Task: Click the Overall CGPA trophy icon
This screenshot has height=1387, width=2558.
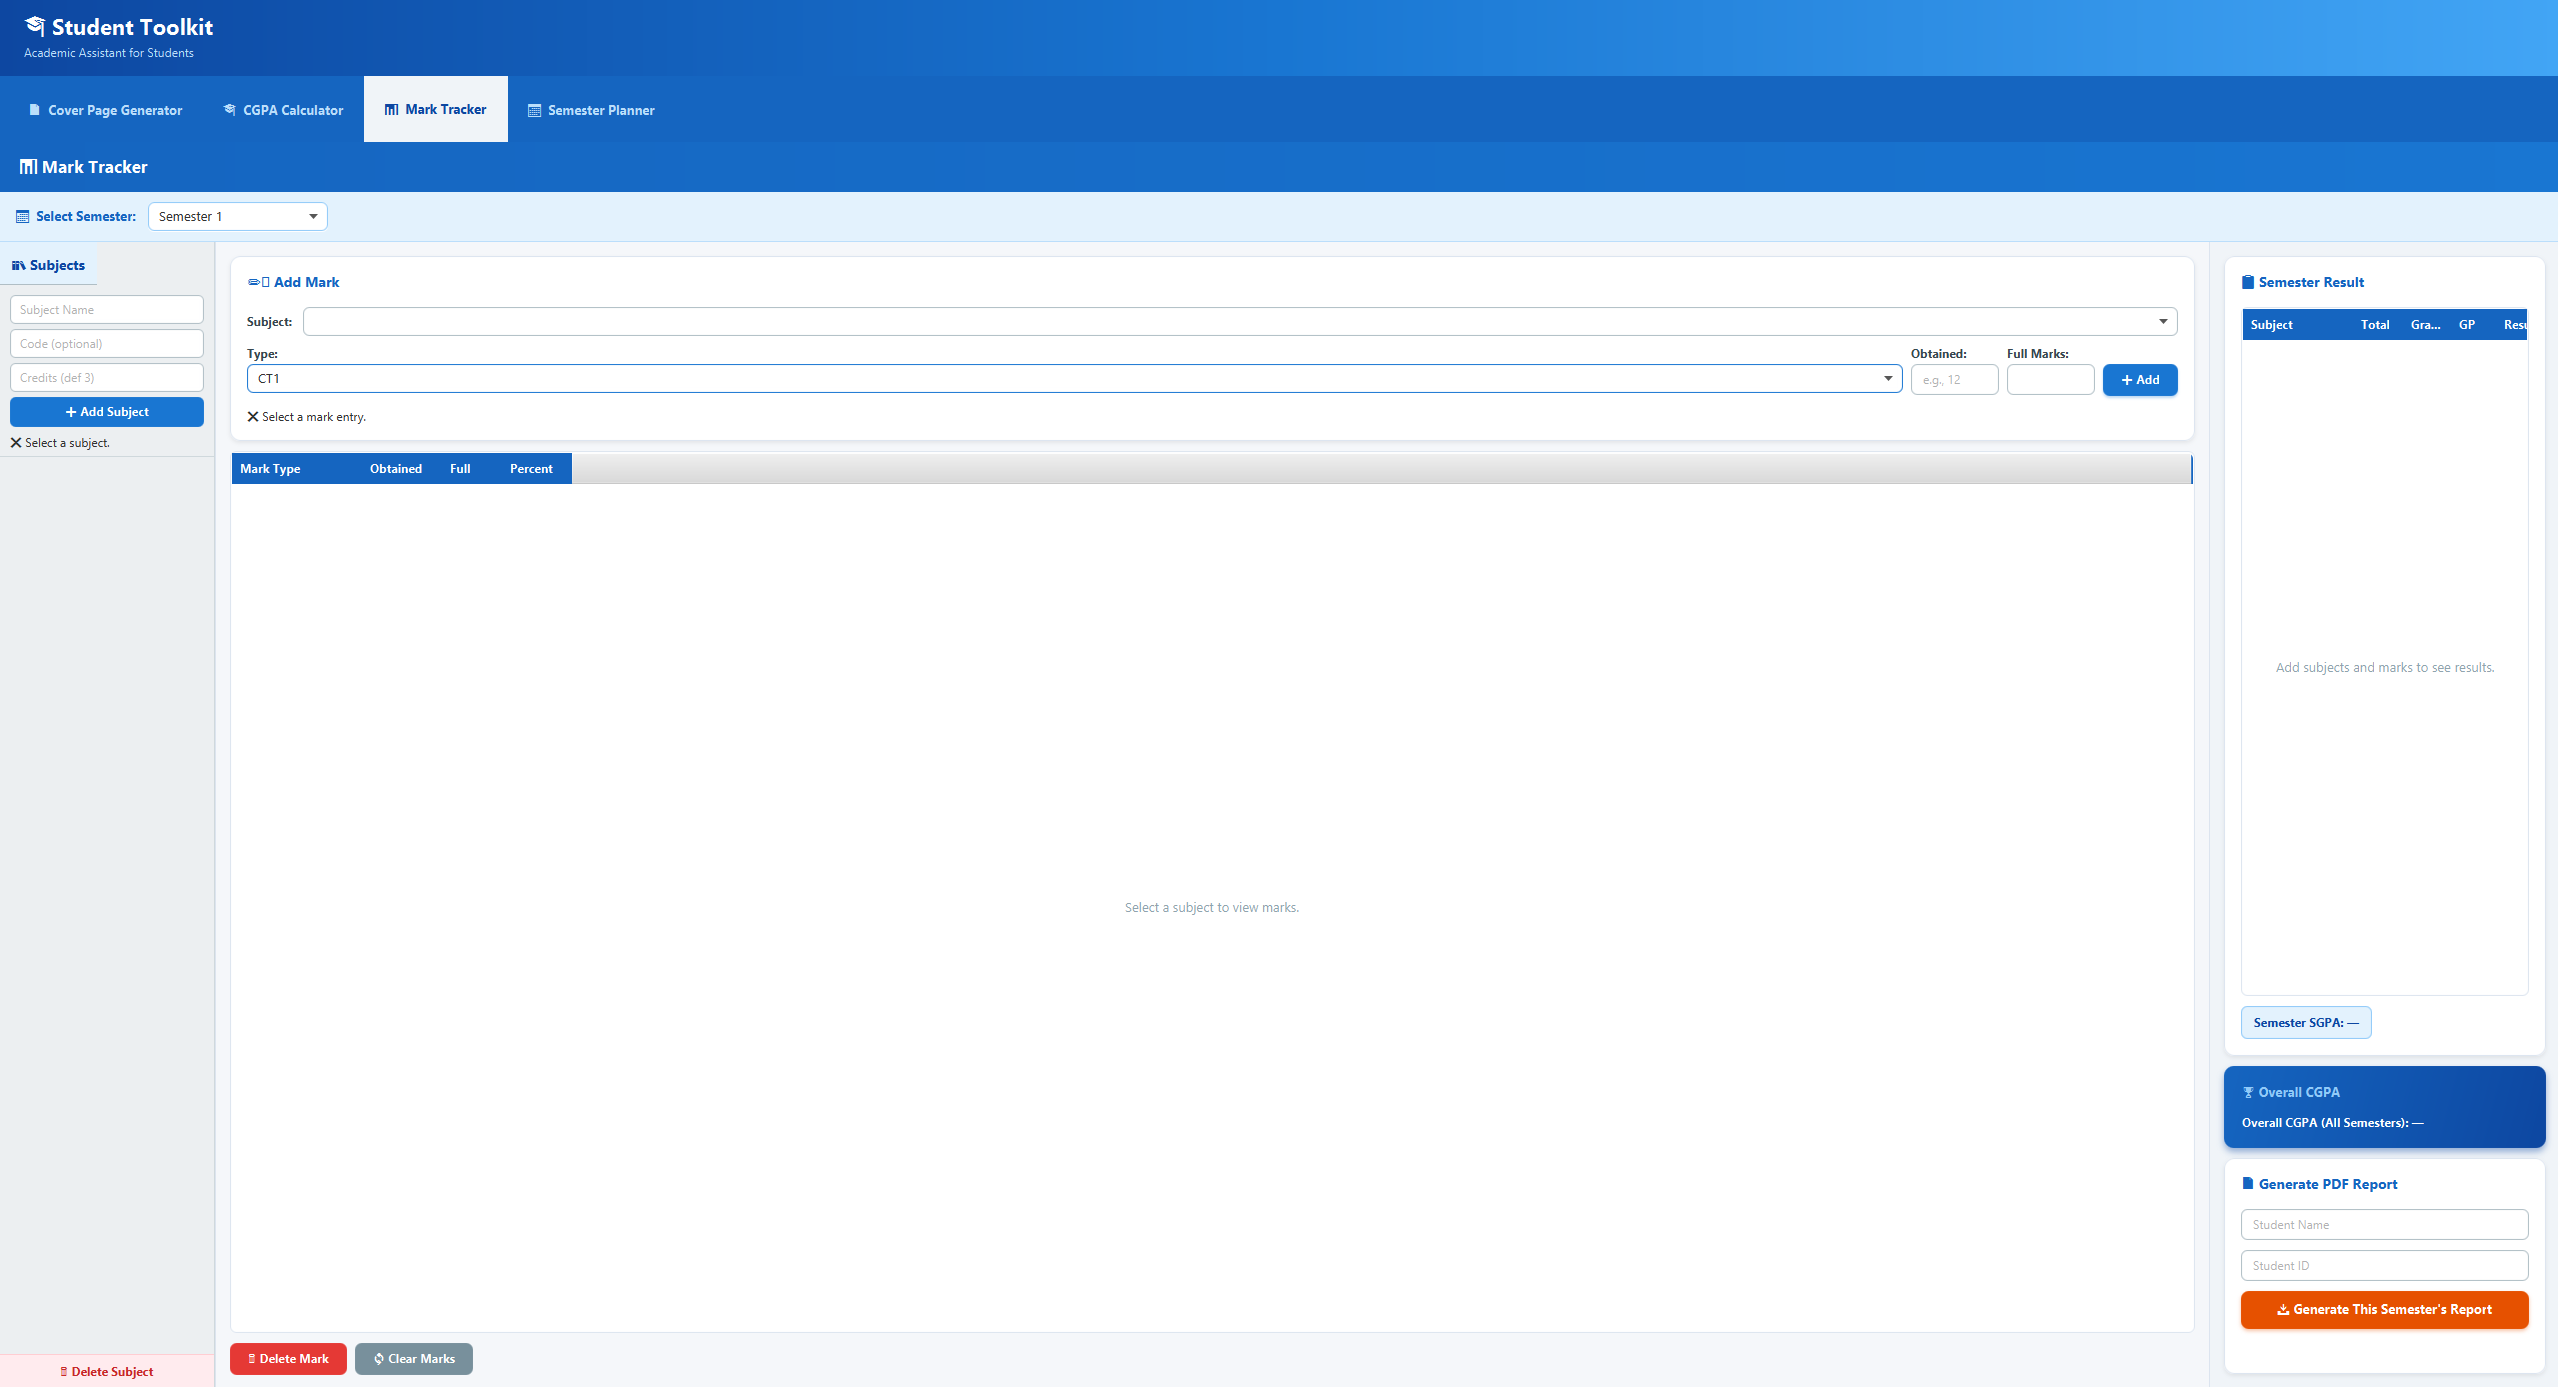Action: coord(2248,1092)
